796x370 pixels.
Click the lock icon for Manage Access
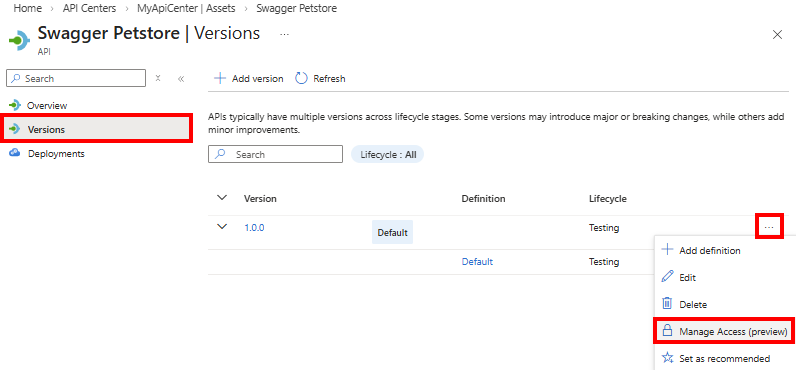click(668, 331)
